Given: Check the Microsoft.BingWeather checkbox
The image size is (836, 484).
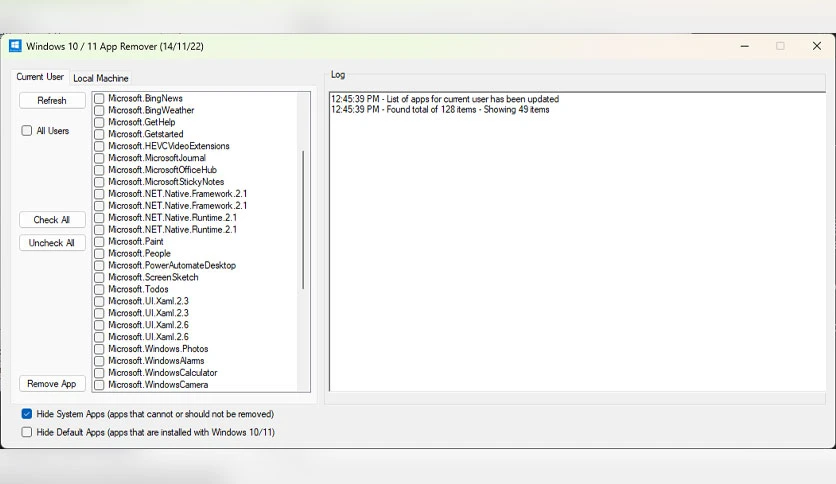Looking at the screenshot, I should pyautogui.click(x=99, y=110).
